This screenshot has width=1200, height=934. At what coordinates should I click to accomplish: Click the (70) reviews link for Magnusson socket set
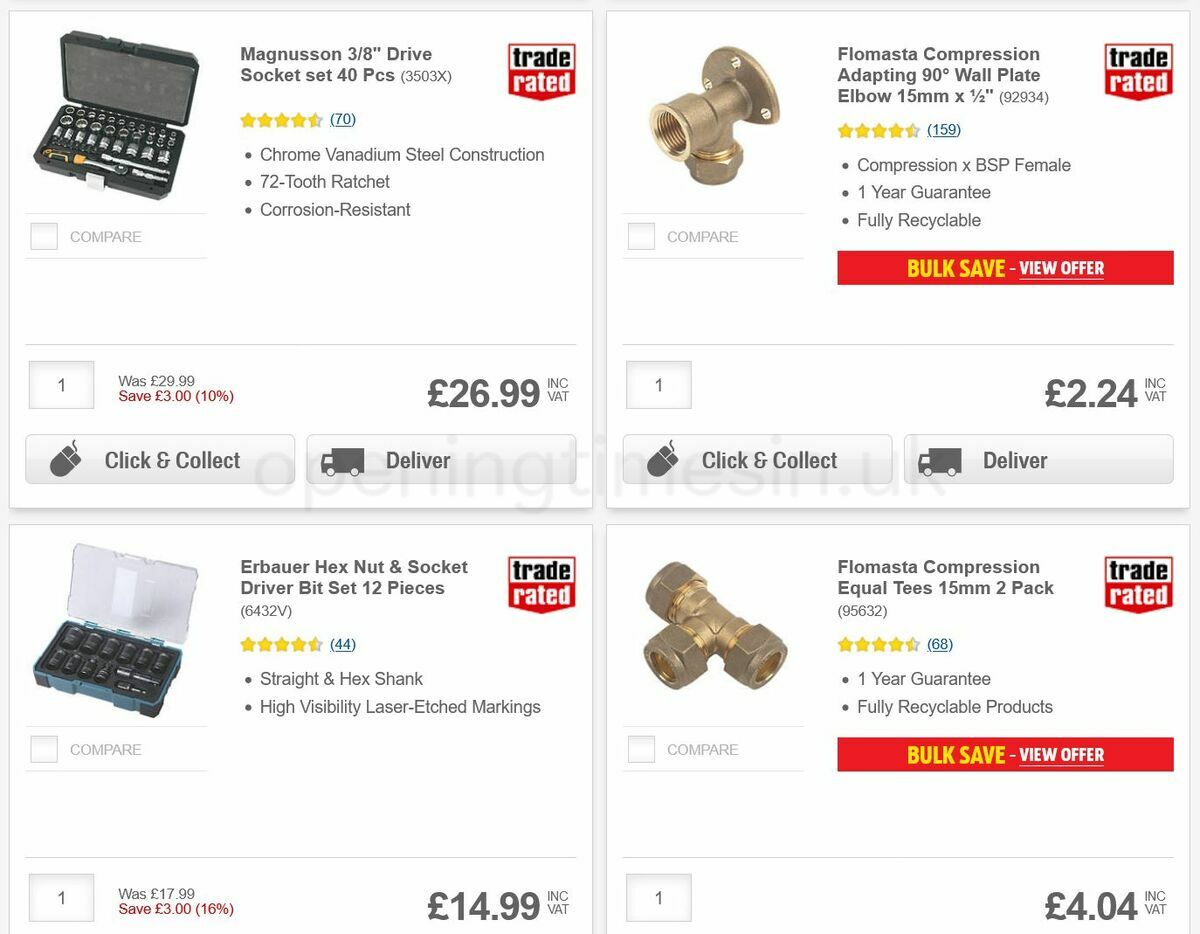(x=341, y=119)
